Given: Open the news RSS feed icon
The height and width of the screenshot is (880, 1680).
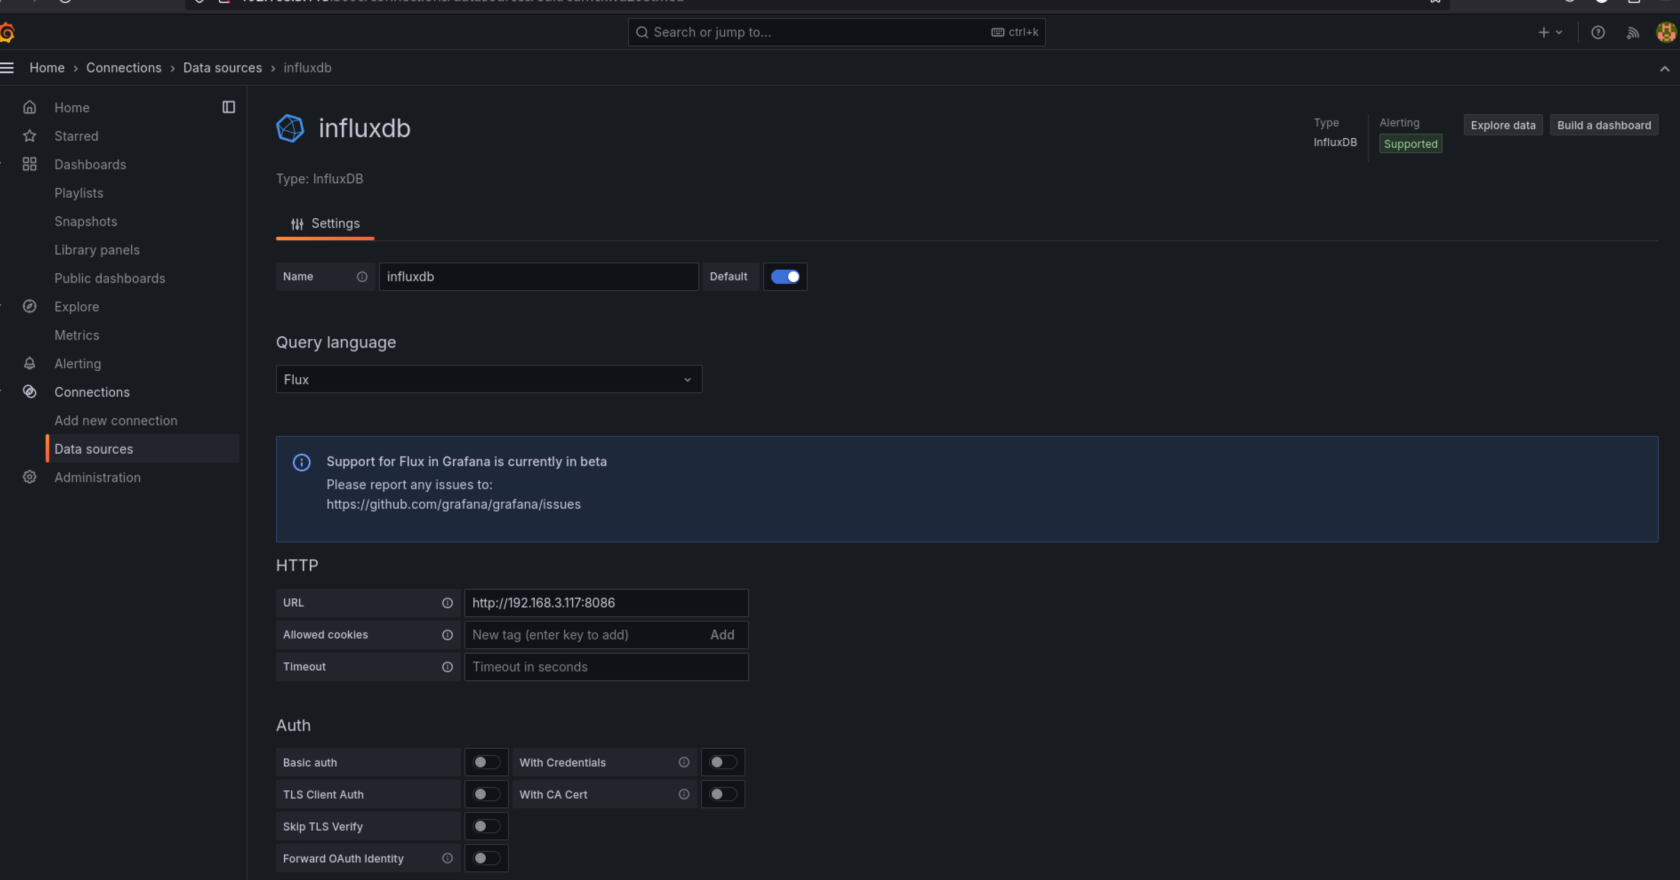Looking at the screenshot, I should pos(1632,33).
